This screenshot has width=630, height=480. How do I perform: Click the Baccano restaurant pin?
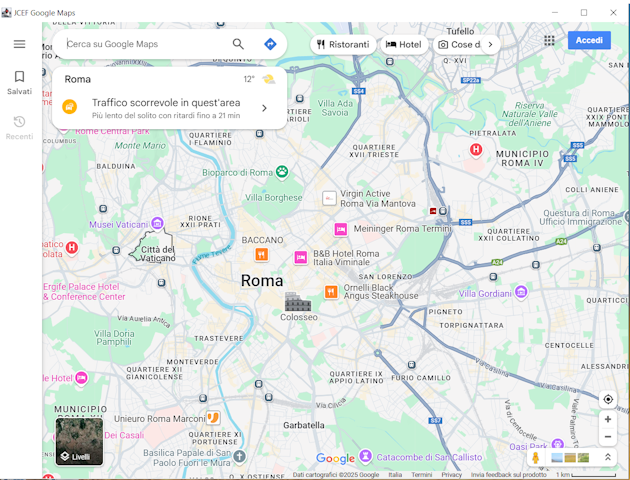click(262, 254)
